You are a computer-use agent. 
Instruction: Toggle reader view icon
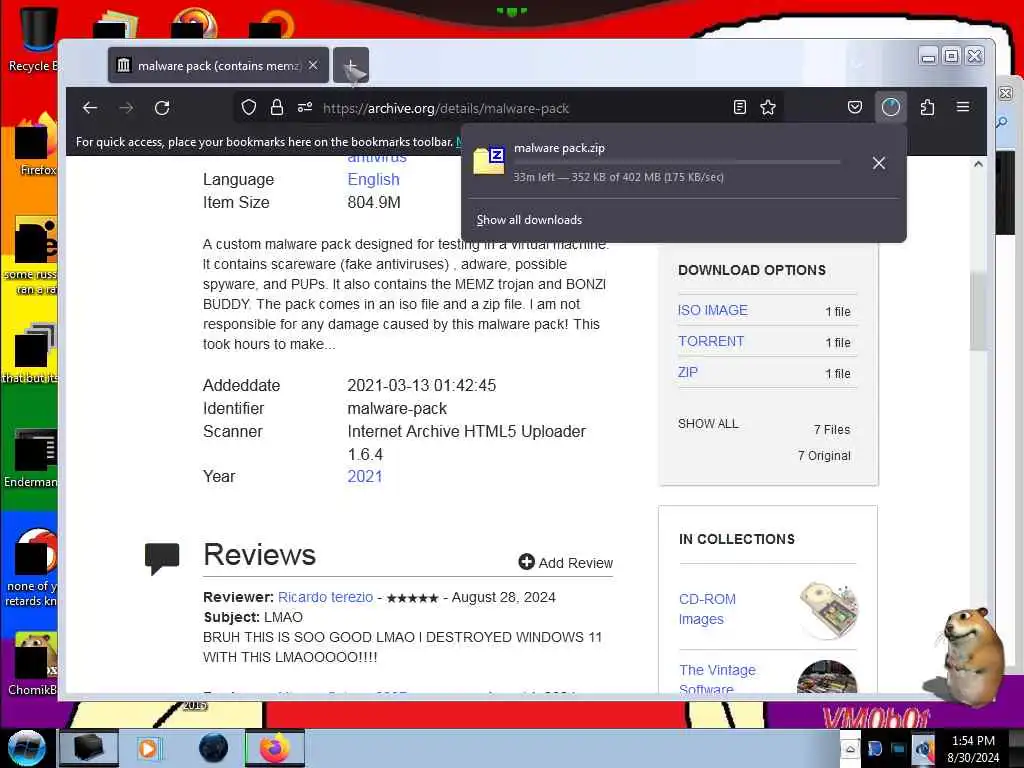(x=739, y=107)
